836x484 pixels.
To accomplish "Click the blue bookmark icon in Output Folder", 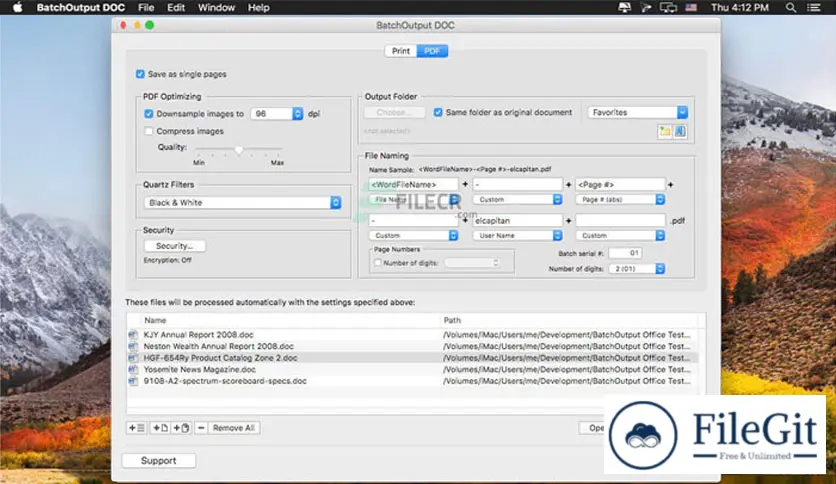I will tap(680, 131).
